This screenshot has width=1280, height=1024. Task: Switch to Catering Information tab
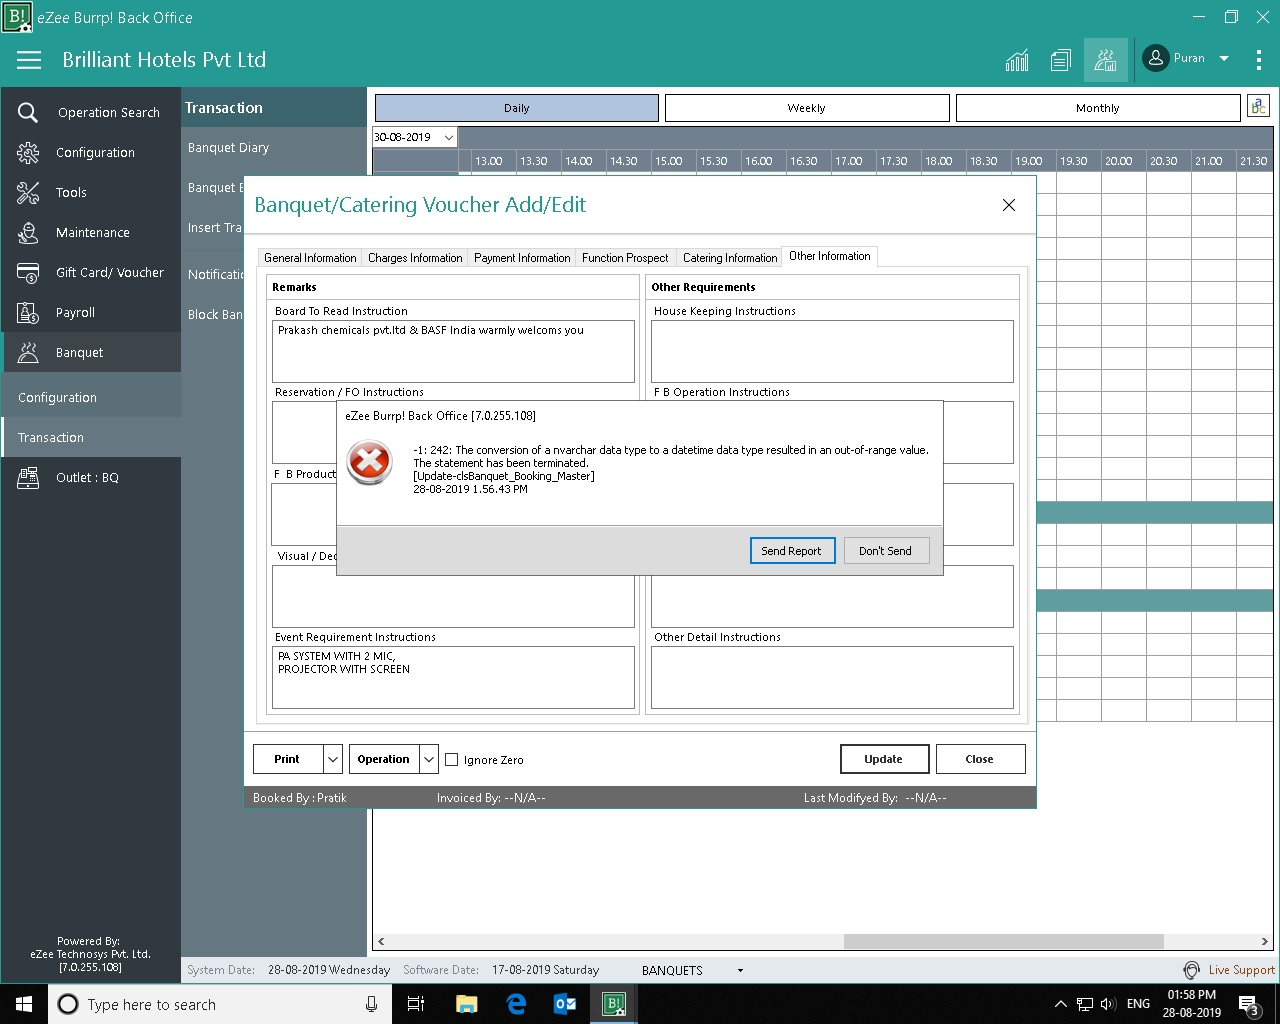point(730,258)
